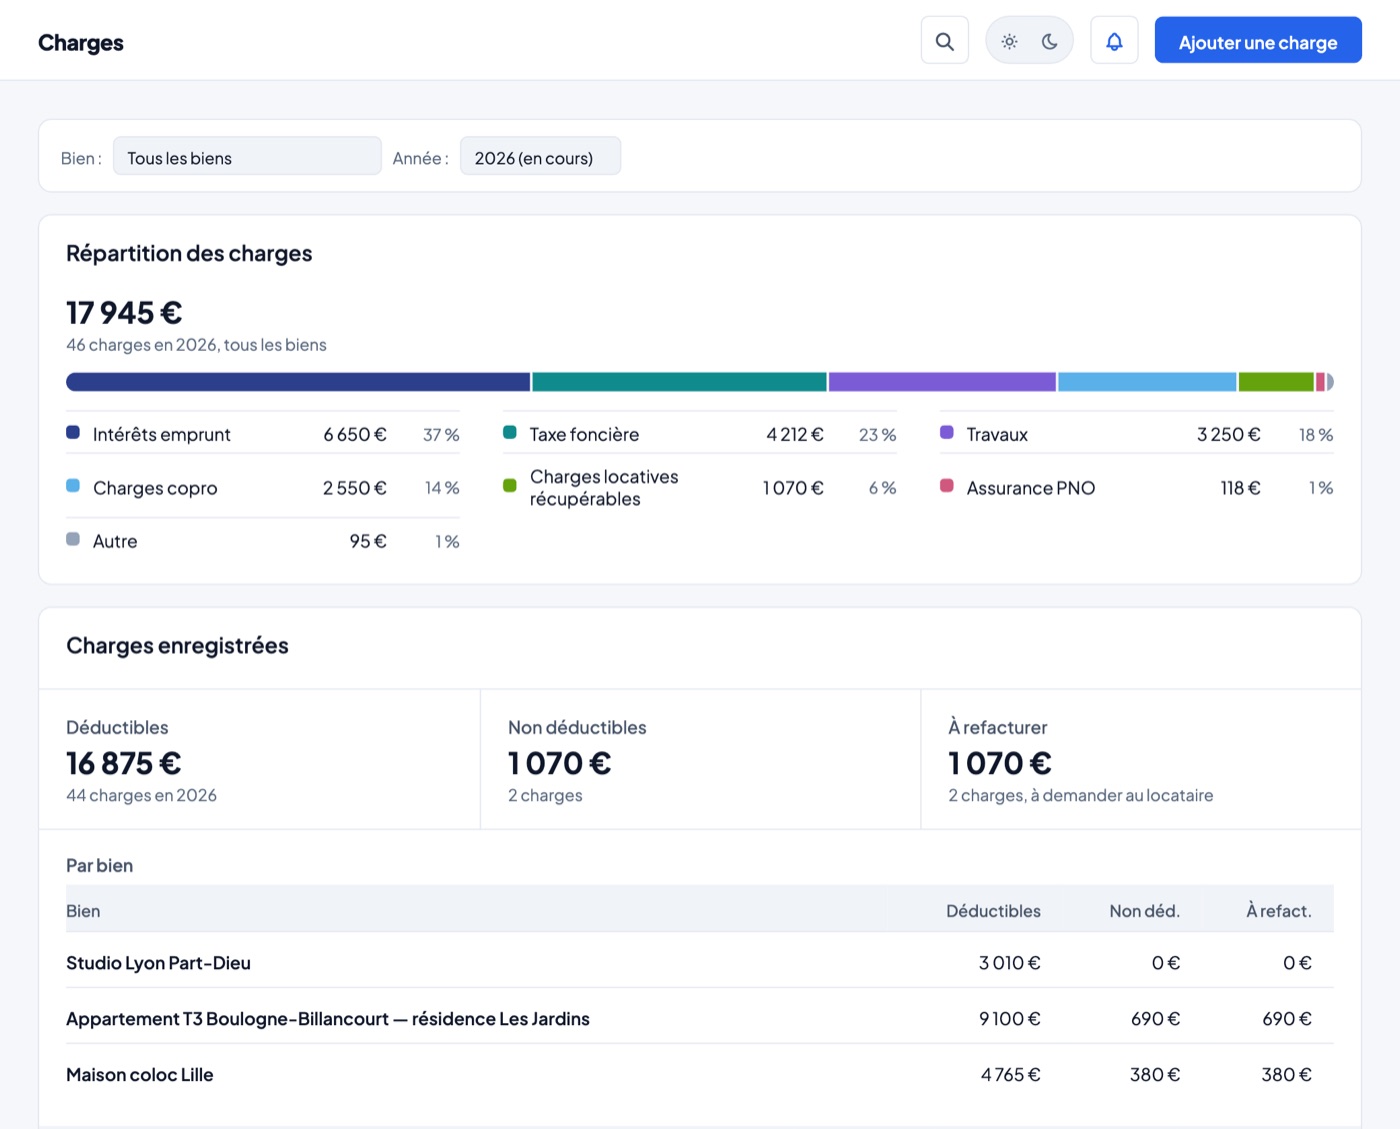Click the Intérêts emprunt amount 6 650 €

[355, 435]
